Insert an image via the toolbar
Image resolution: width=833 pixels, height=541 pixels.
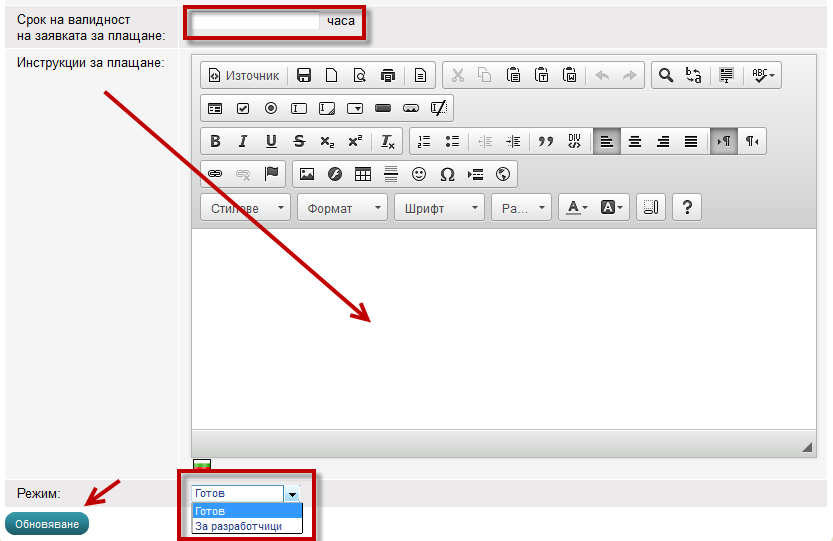[x=307, y=174]
